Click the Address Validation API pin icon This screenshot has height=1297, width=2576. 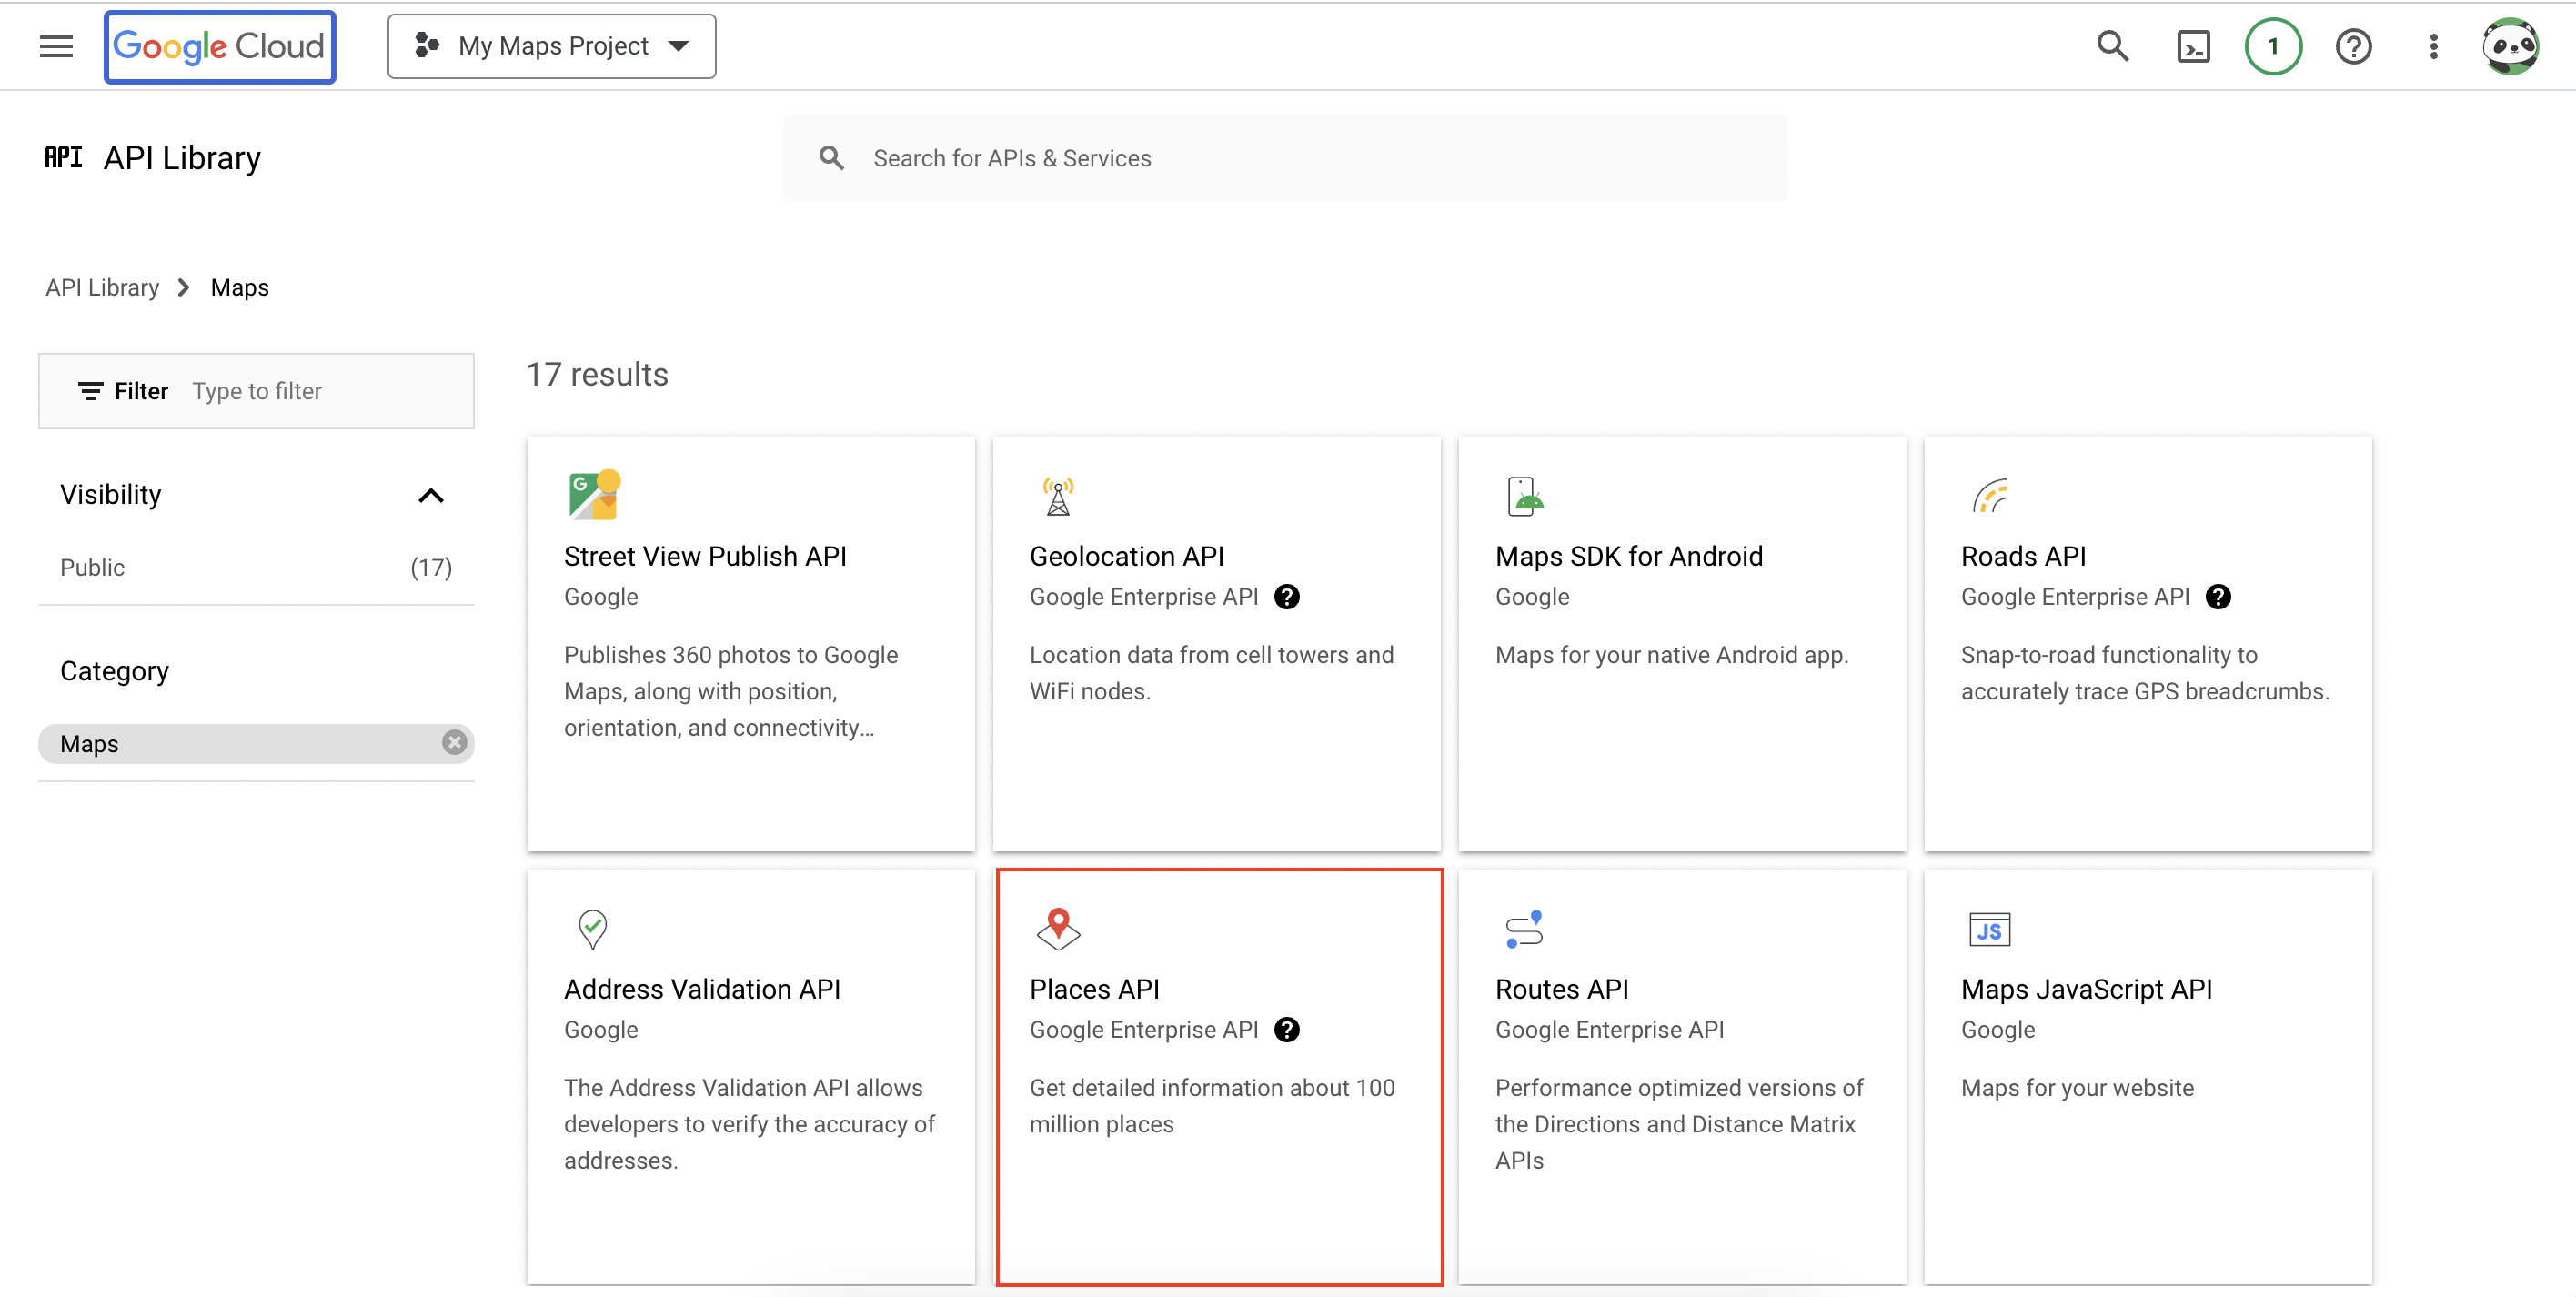point(592,928)
